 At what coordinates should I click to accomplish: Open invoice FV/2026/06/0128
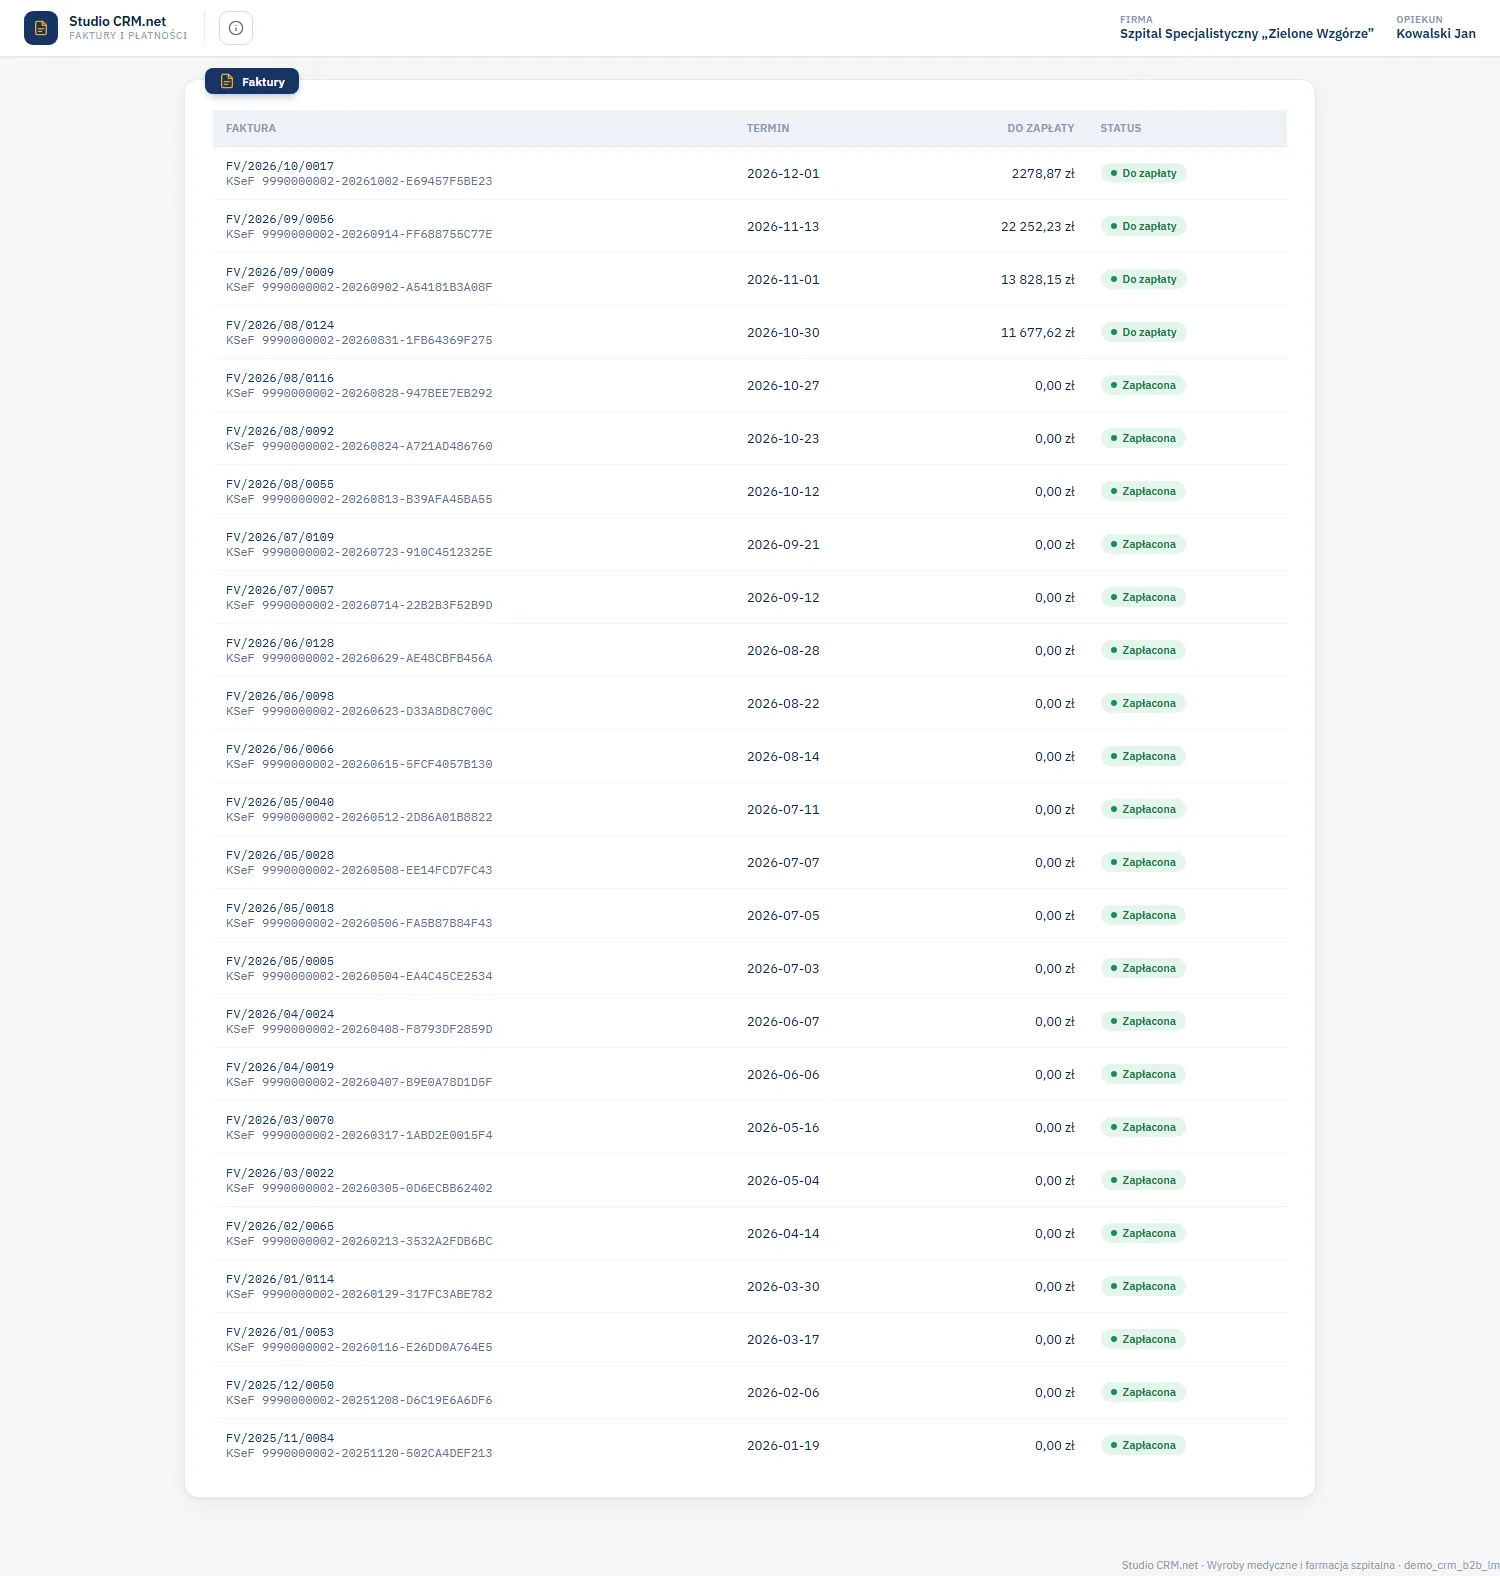coord(280,643)
